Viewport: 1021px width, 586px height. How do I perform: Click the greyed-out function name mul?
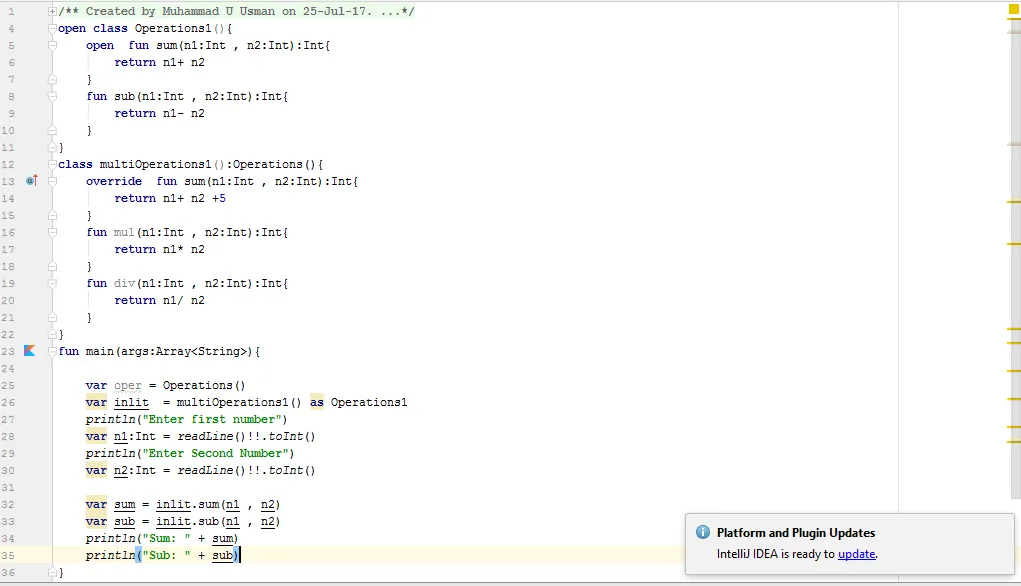point(124,232)
